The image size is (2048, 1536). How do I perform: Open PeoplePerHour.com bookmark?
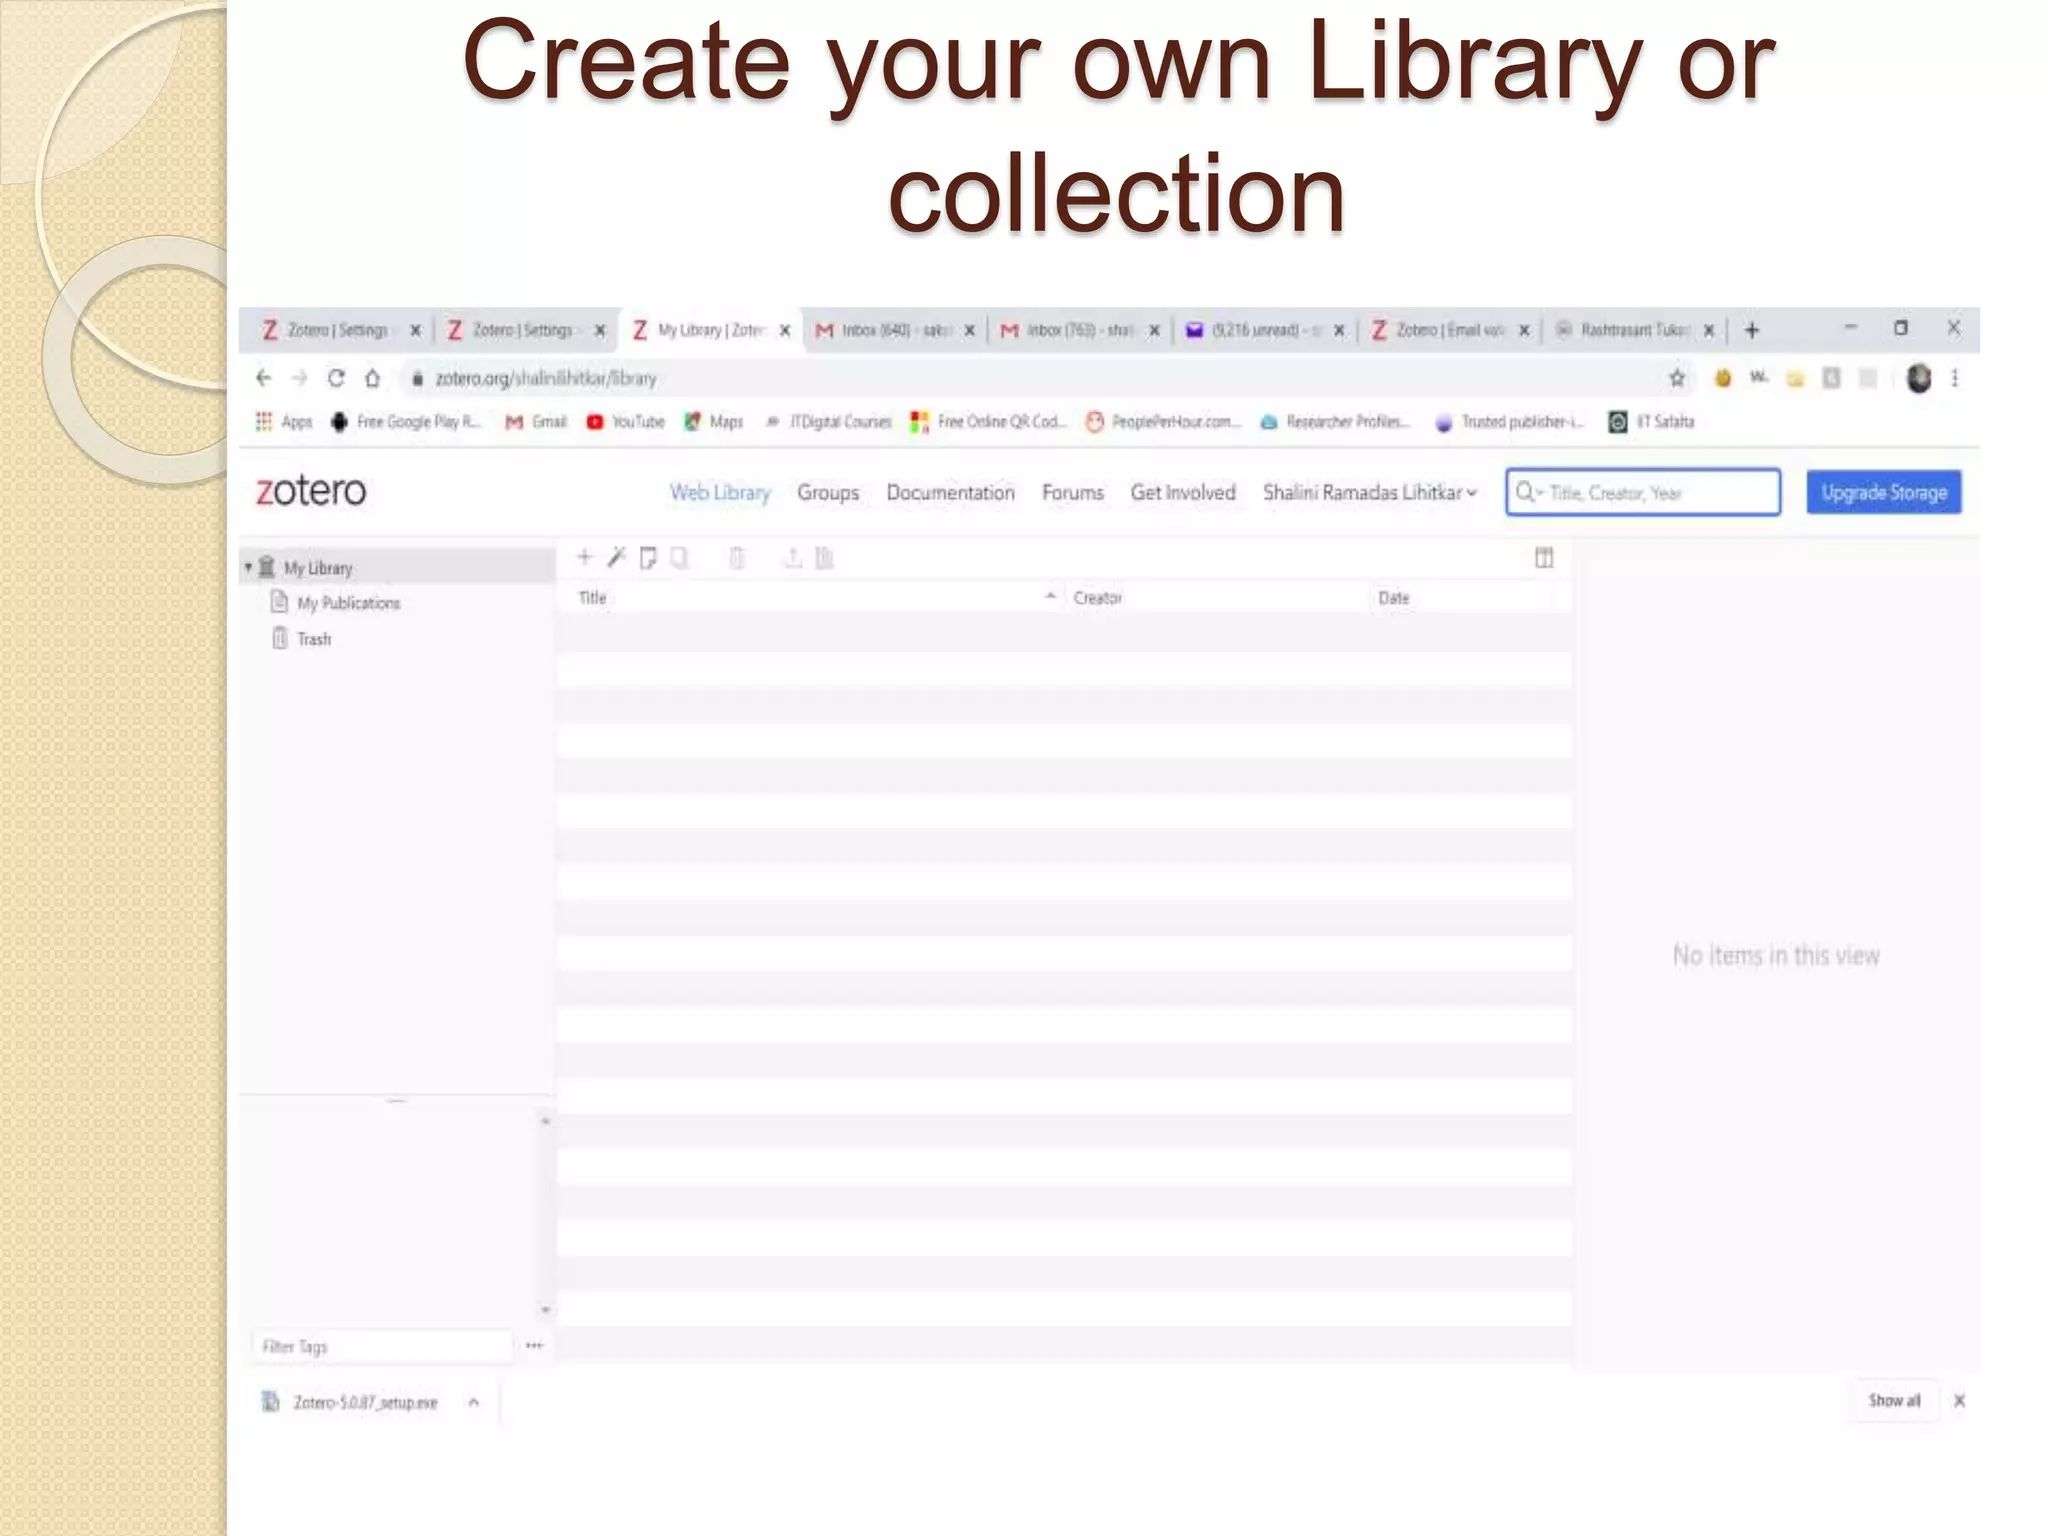tap(1163, 422)
